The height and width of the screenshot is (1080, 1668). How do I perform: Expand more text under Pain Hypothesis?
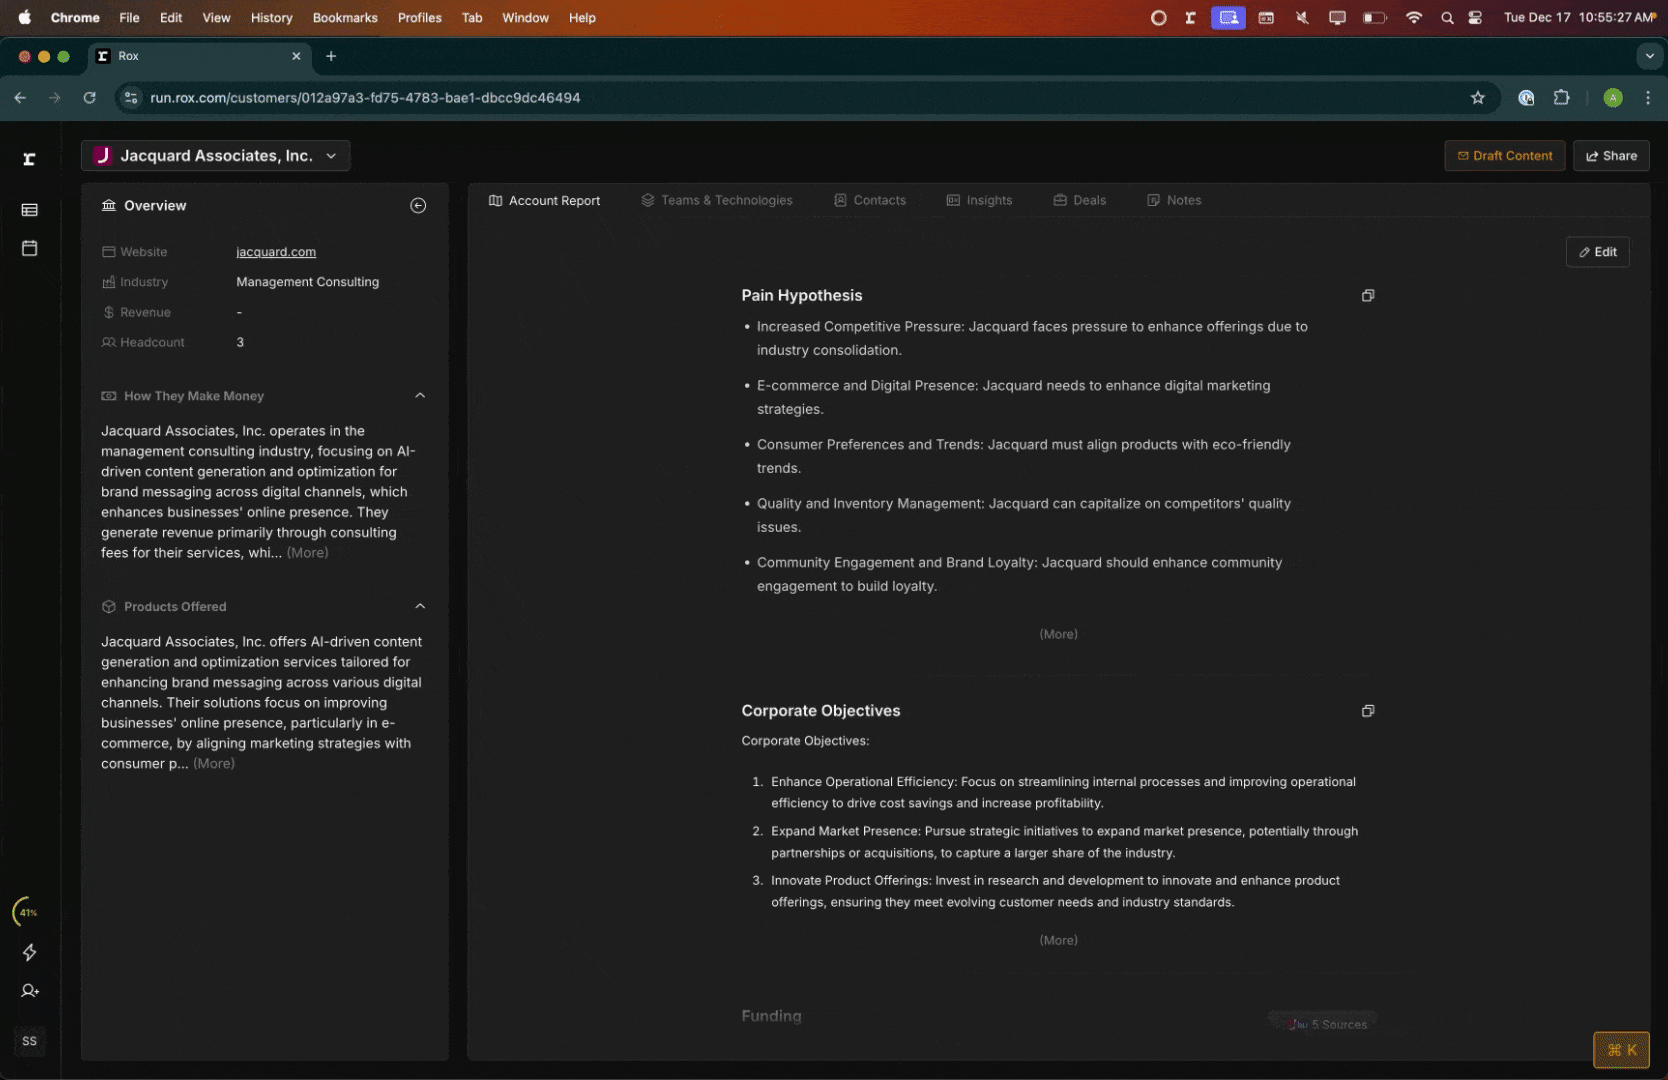(x=1058, y=634)
